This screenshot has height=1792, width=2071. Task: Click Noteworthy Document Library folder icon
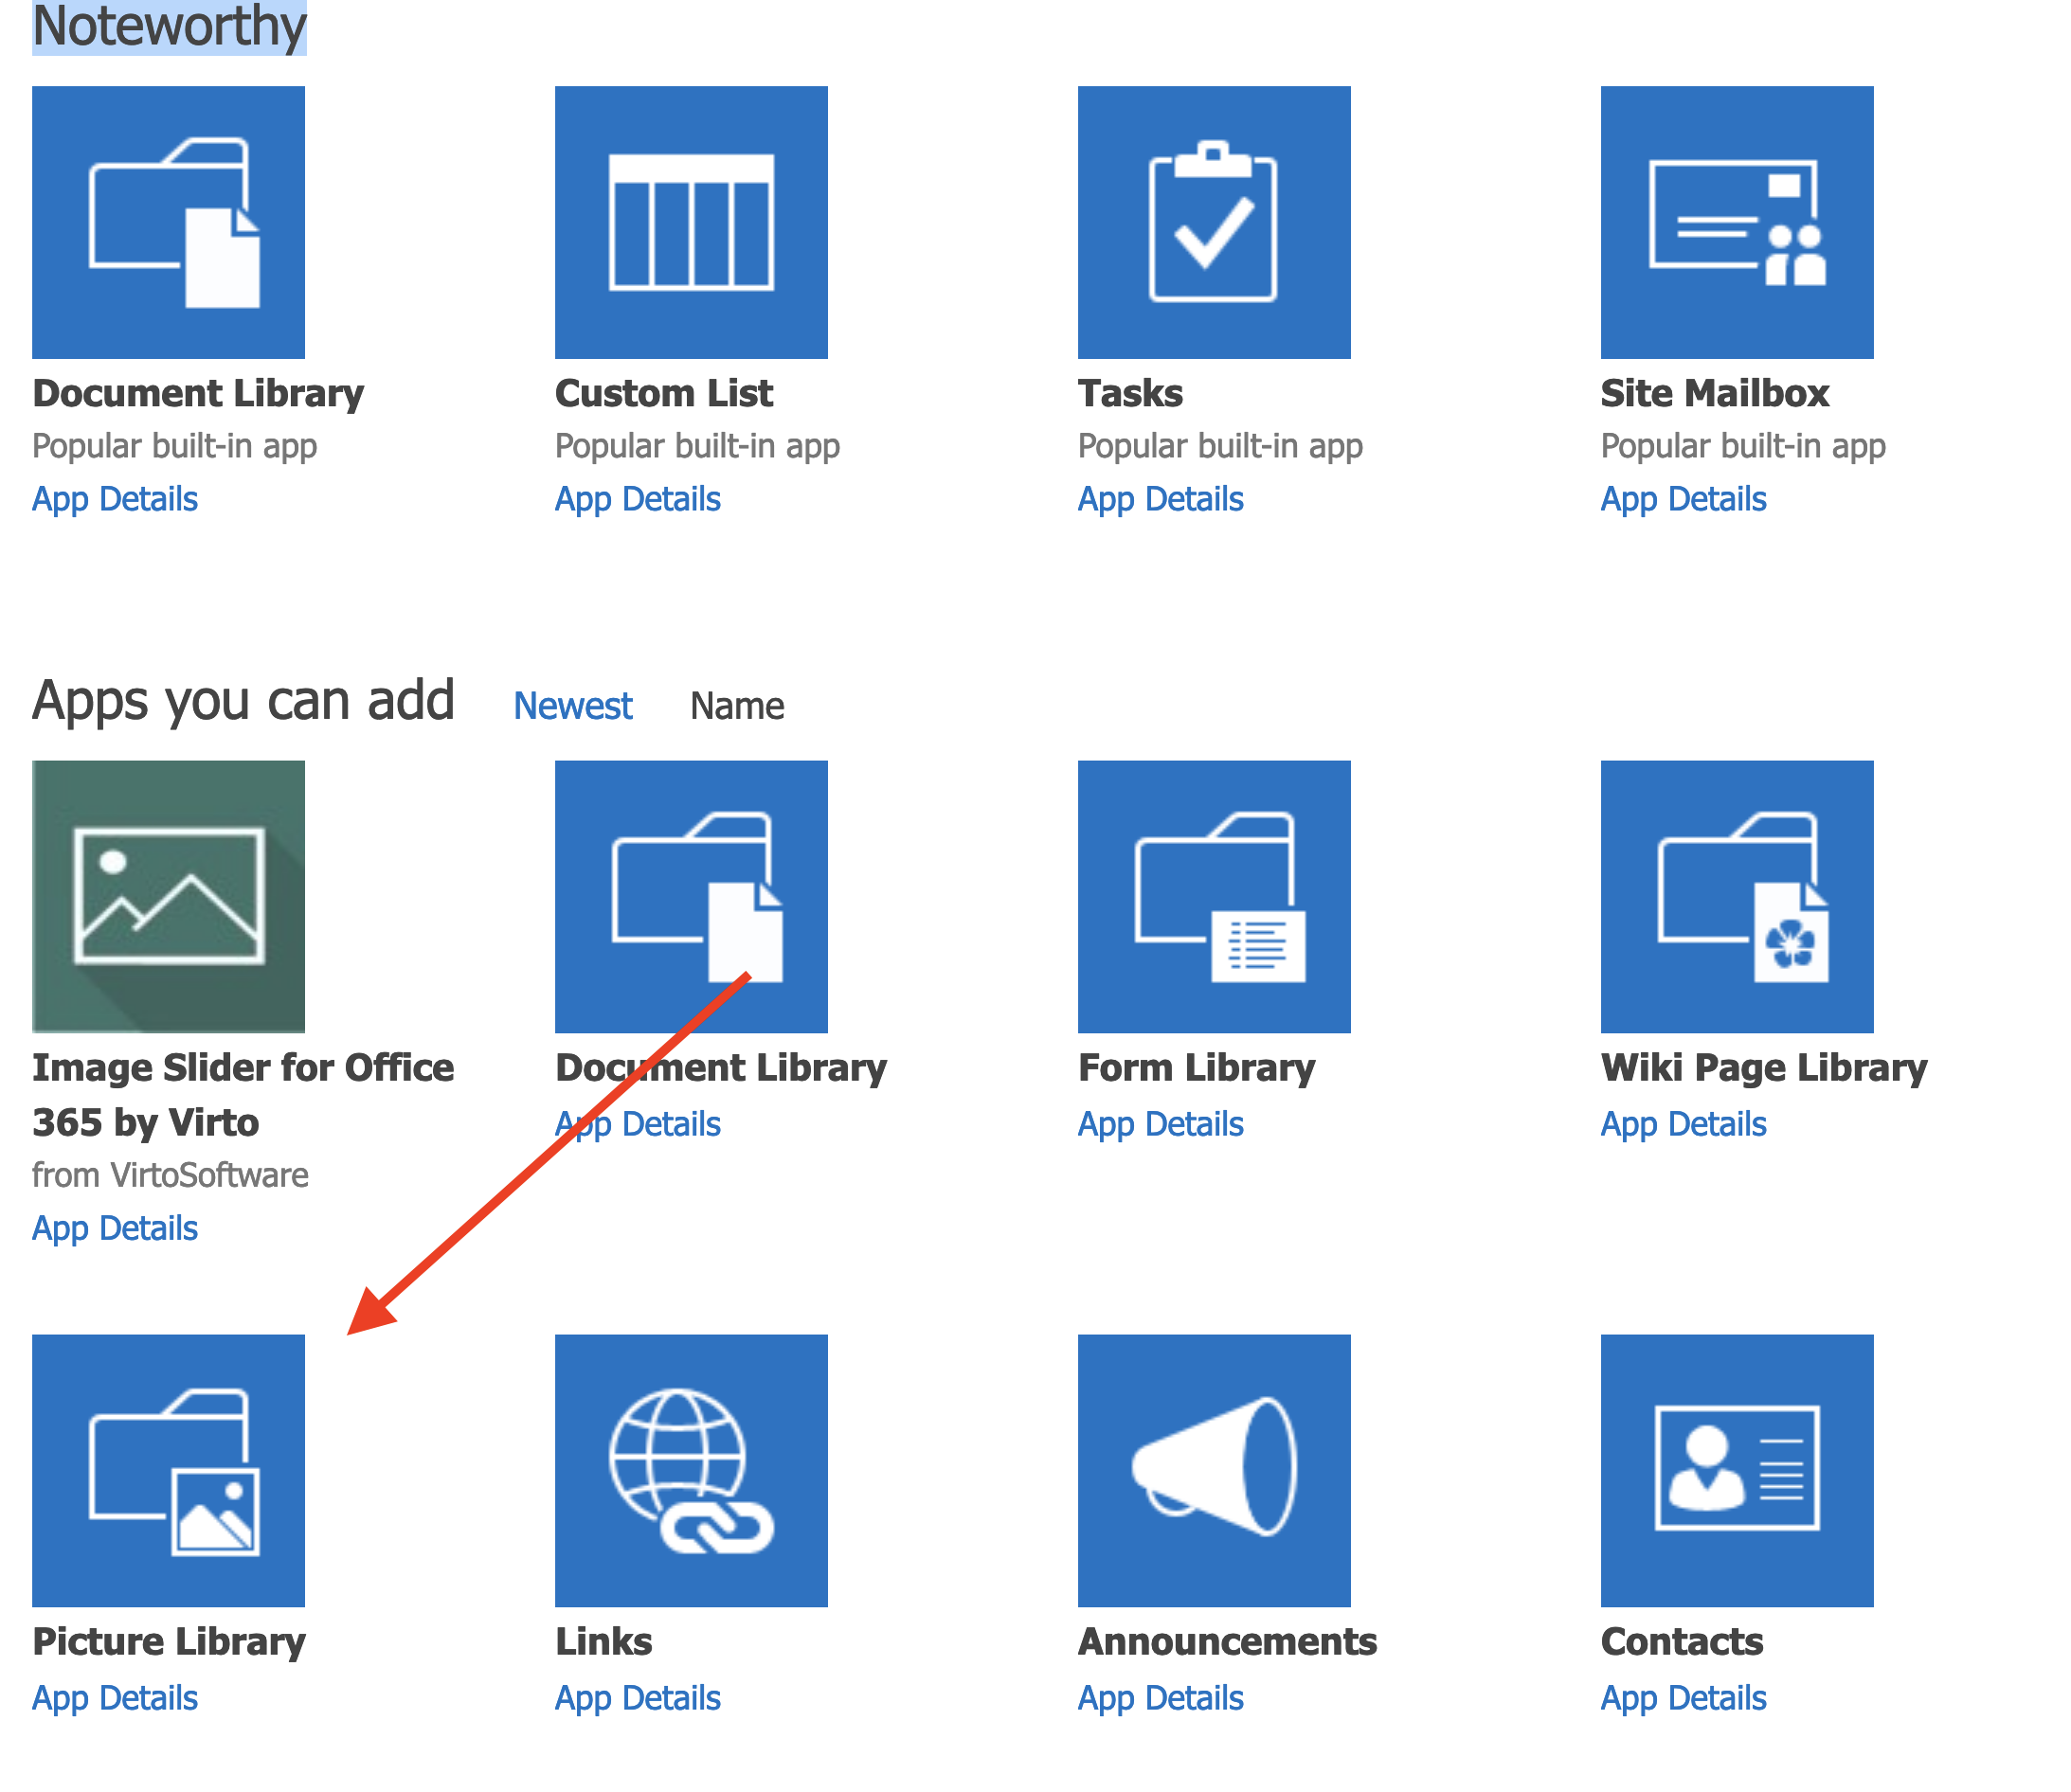168,222
